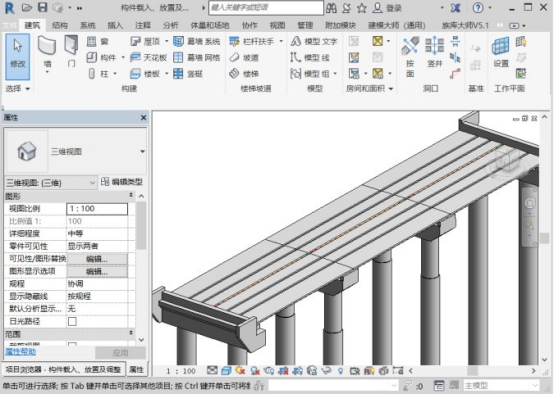Open the 系统 ribbon tab

[87, 25]
